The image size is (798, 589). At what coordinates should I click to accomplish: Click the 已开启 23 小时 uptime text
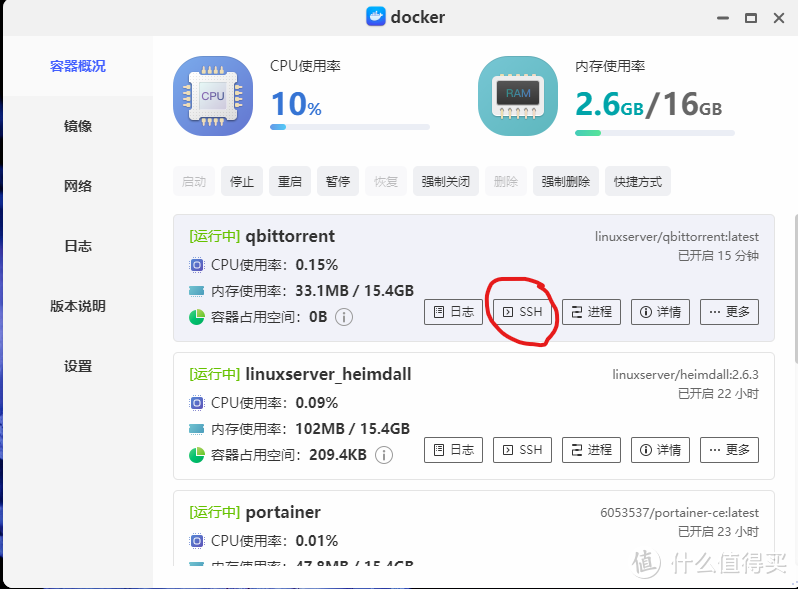[x=718, y=531]
